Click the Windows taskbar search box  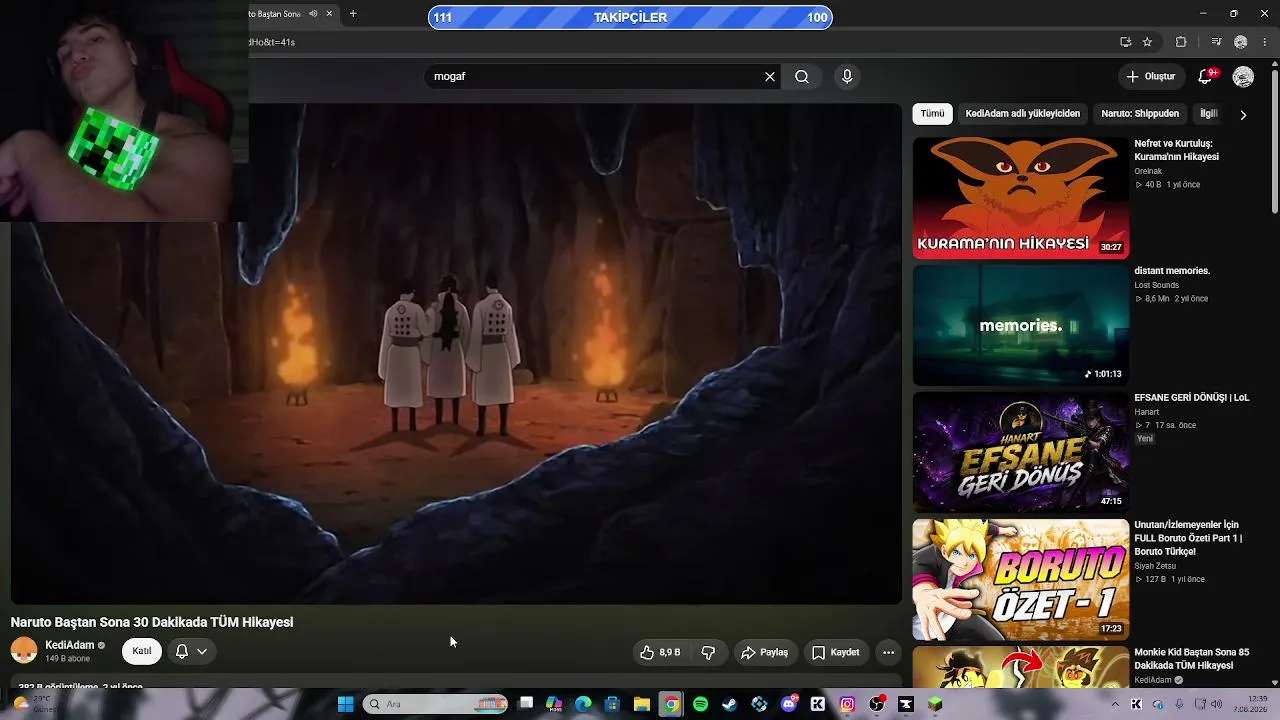pyautogui.click(x=435, y=704)
